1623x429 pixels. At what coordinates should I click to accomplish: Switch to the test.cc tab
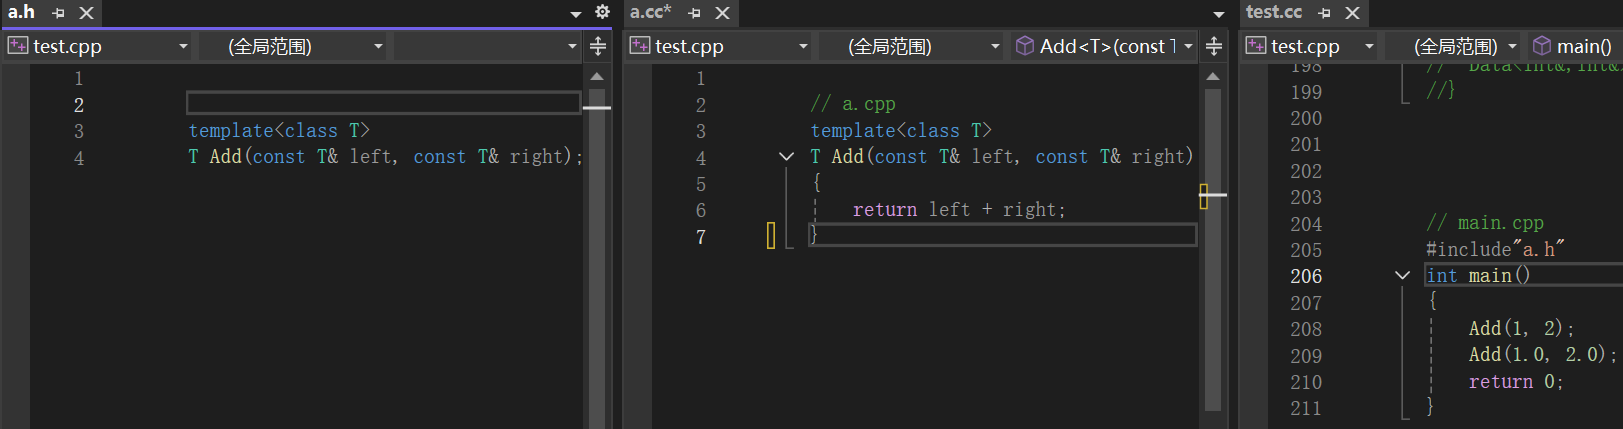click(1274, 12)
